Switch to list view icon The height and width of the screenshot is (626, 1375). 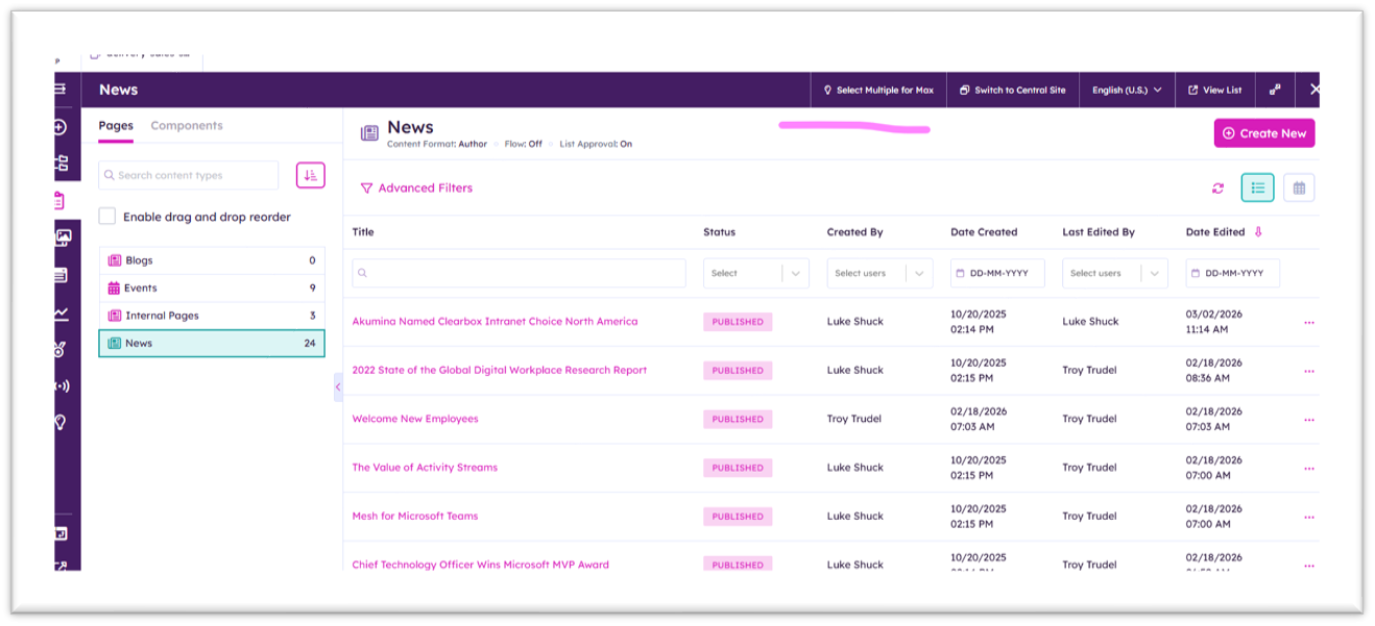pos(1258,188)
